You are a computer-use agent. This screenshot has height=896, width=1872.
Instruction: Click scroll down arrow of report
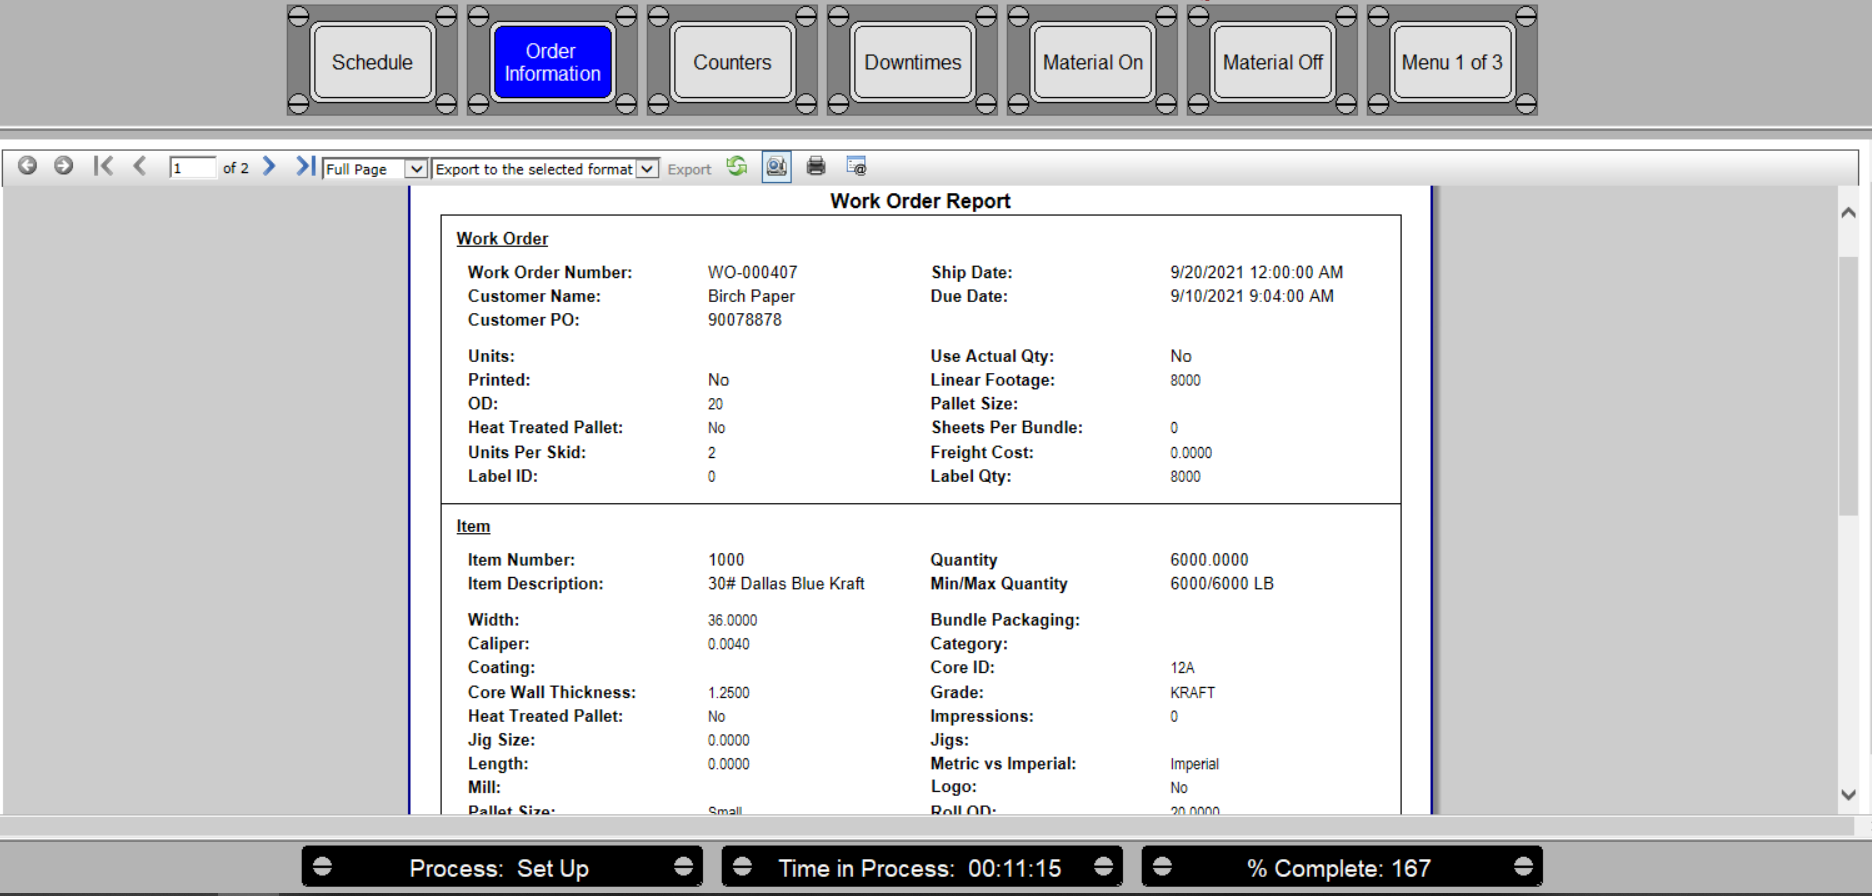click(x=1848, y=795)
